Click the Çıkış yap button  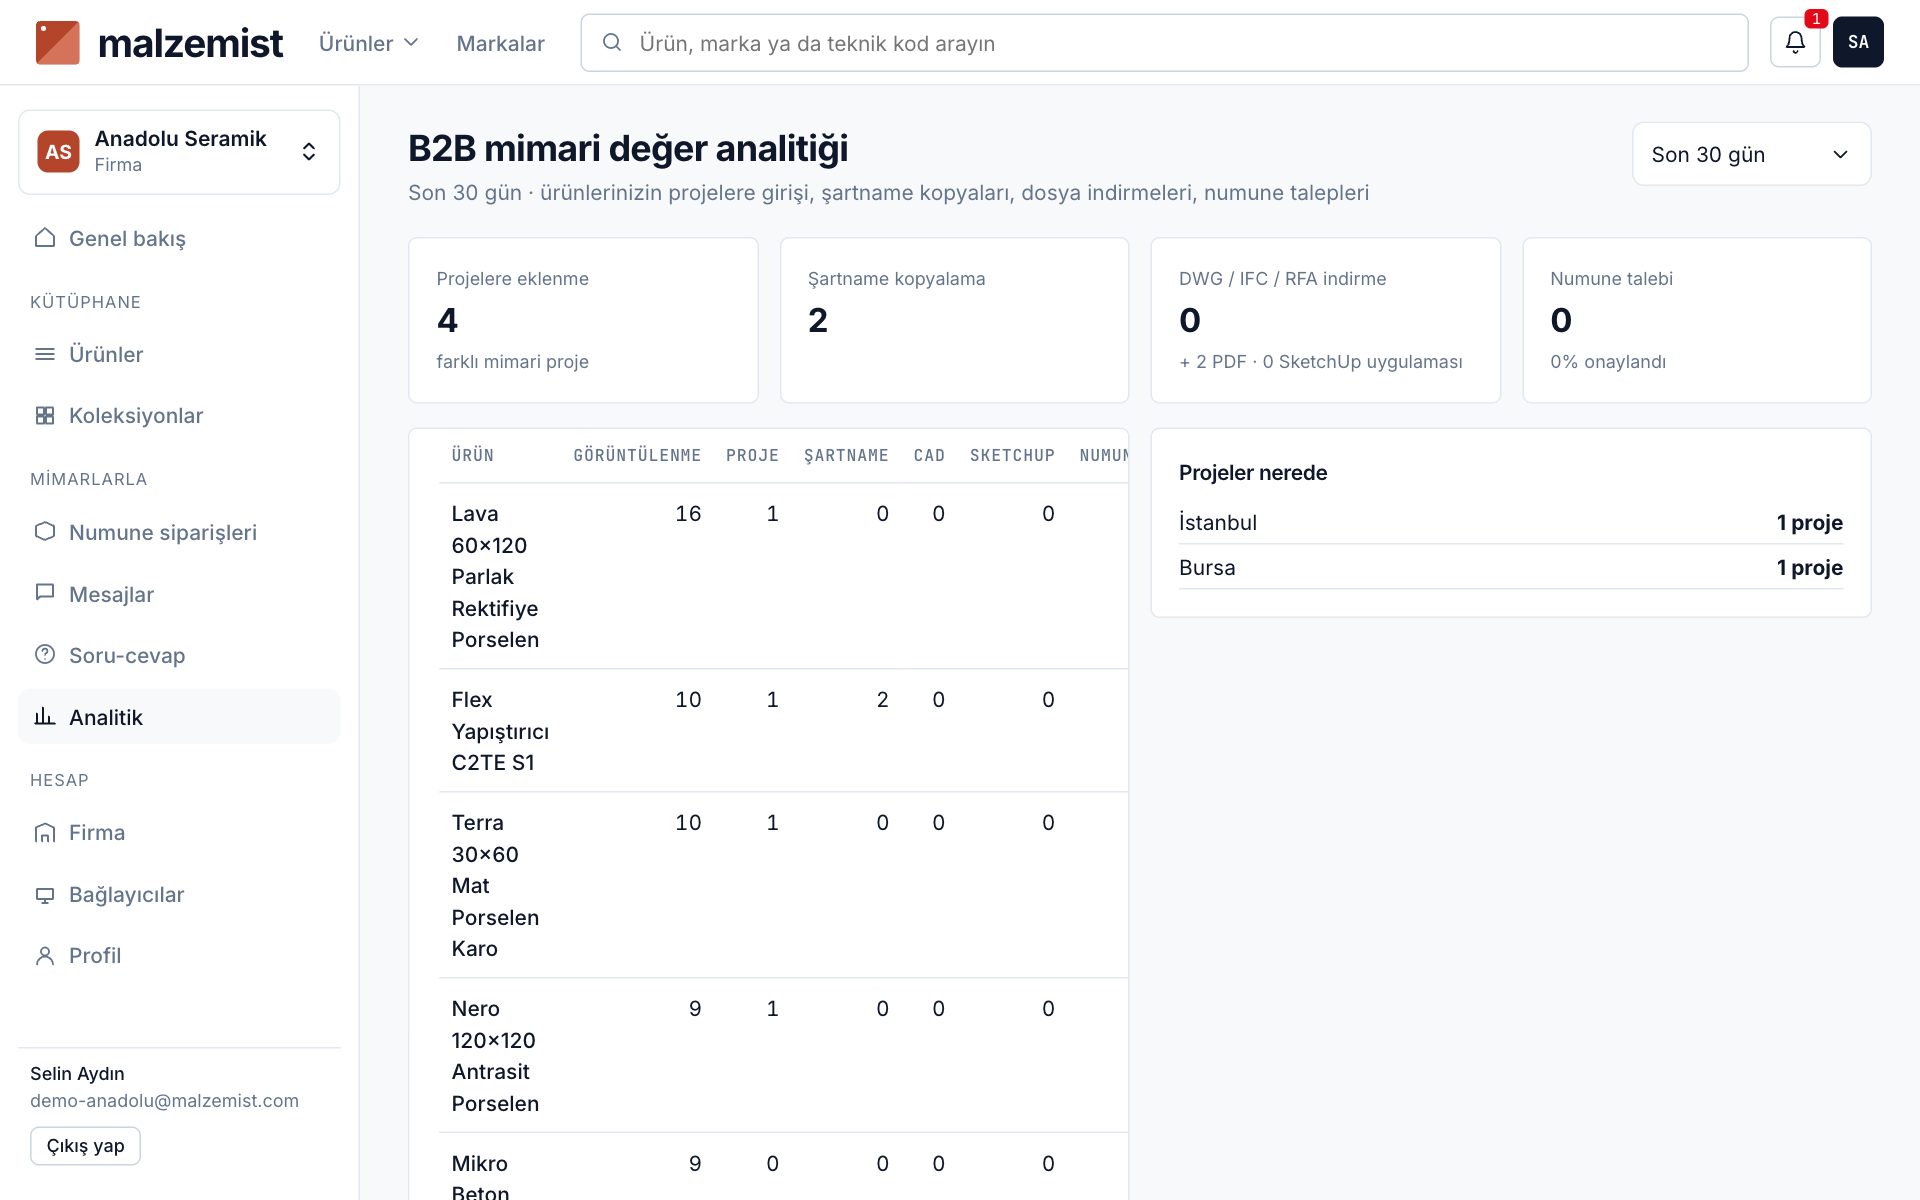coord(85,1146)
